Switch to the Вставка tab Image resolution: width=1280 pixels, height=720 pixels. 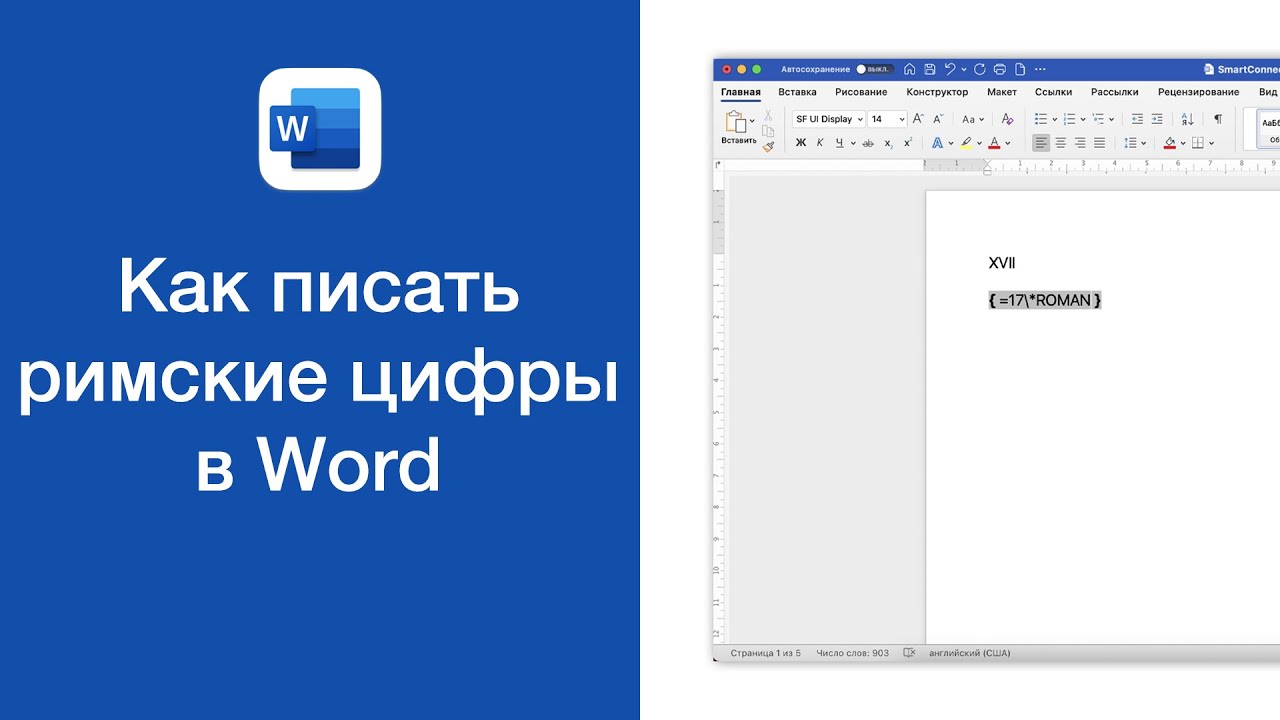coord(797,92)
